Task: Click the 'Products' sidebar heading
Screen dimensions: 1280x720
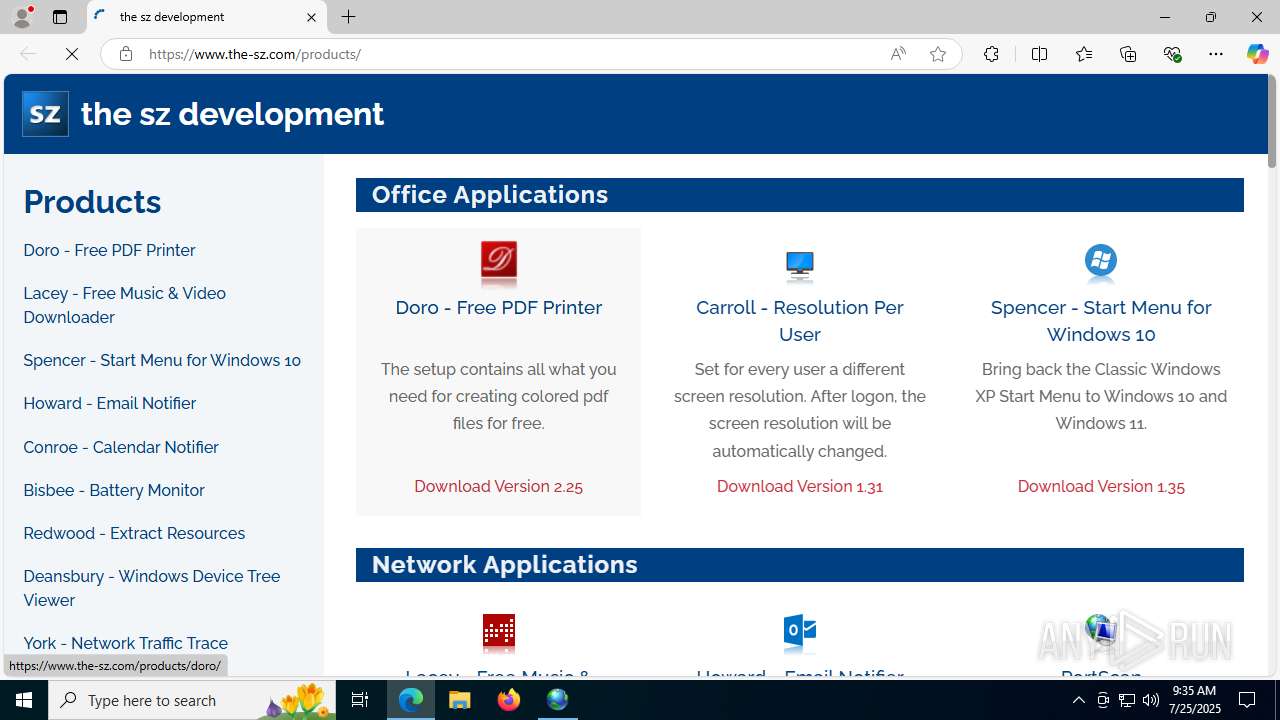Action: pyautogui.click(x=92, y=202)
